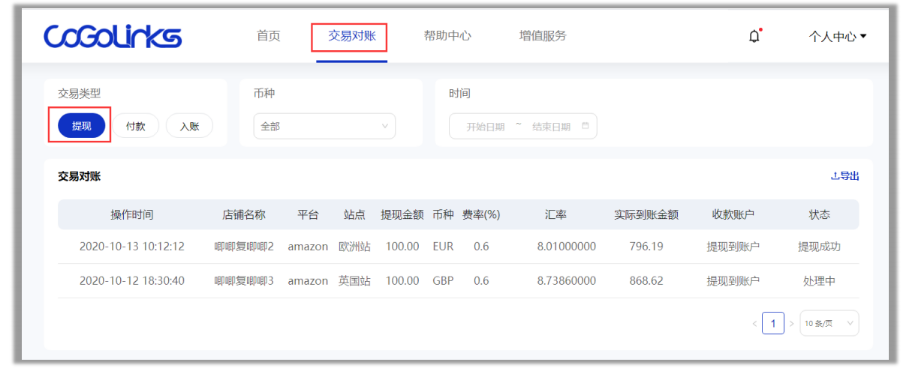Viewport: 903px width, 375px height.
Task: Click the 费率(%) column header
Action: pos(481,215)
